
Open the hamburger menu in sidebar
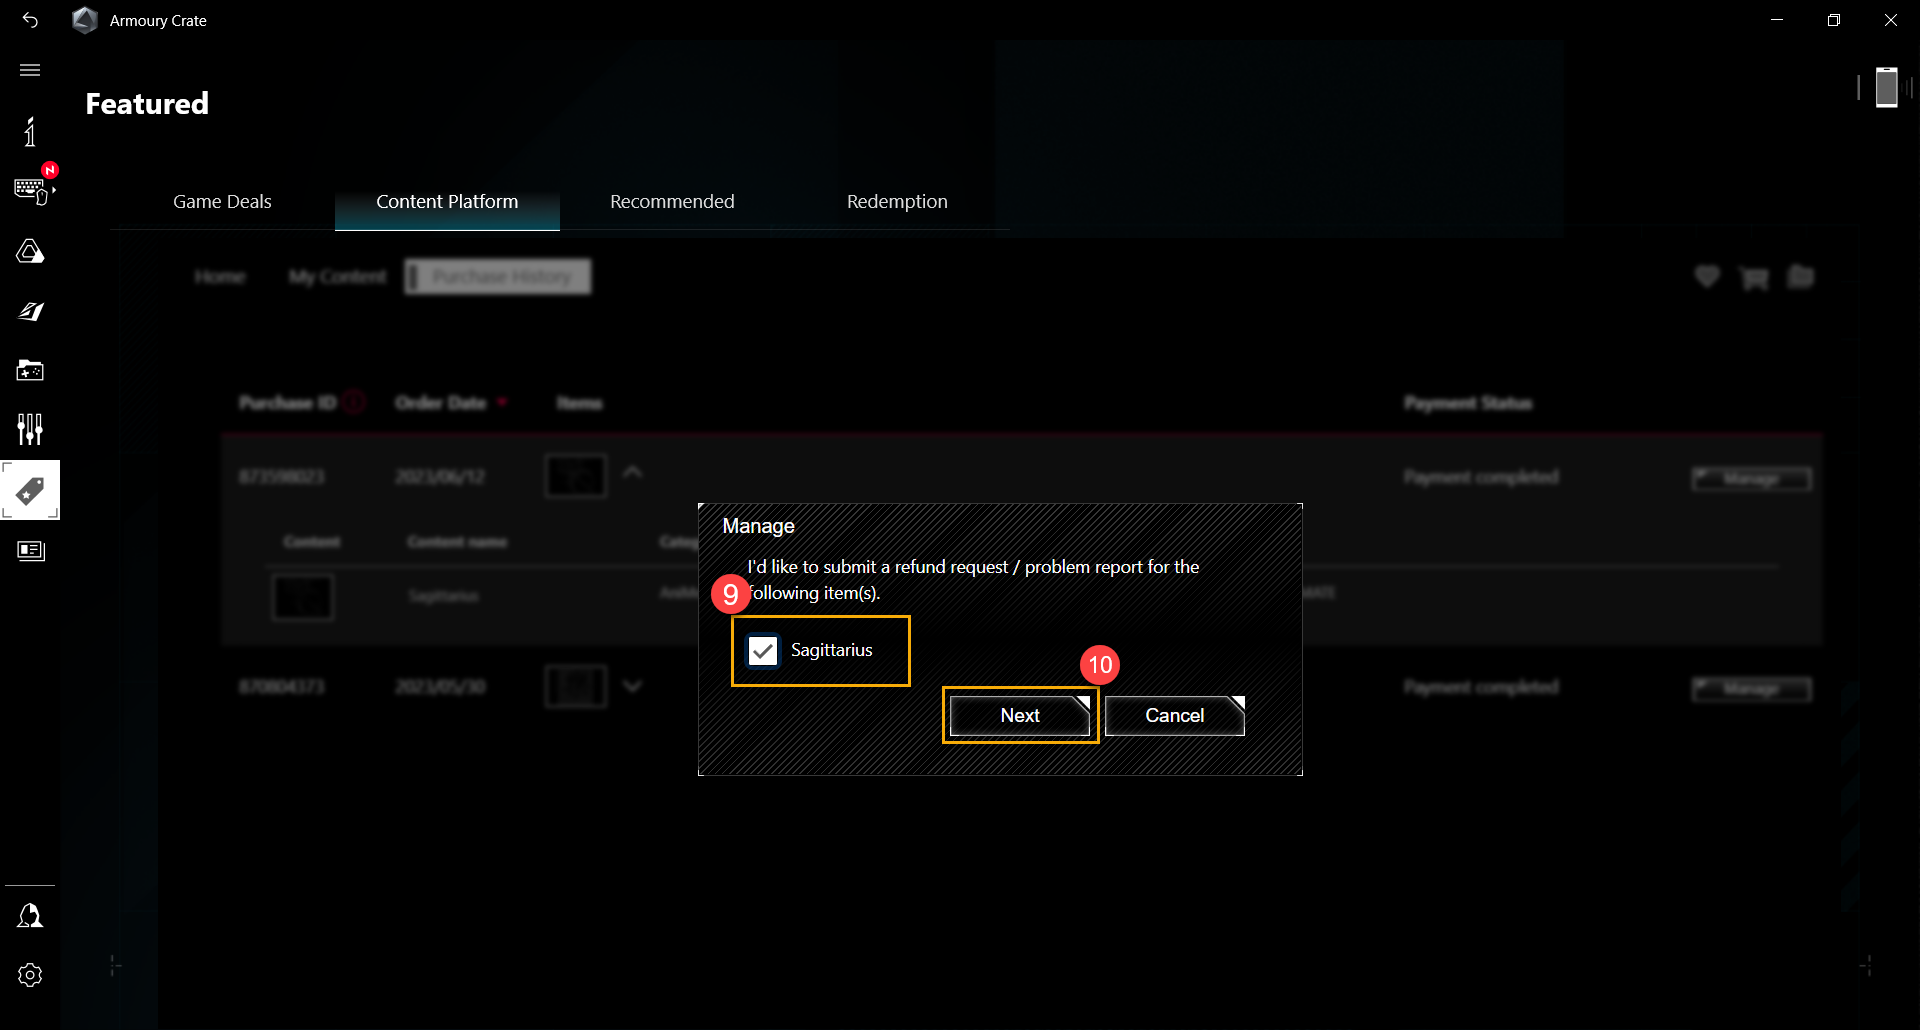(x=30, y=70)
